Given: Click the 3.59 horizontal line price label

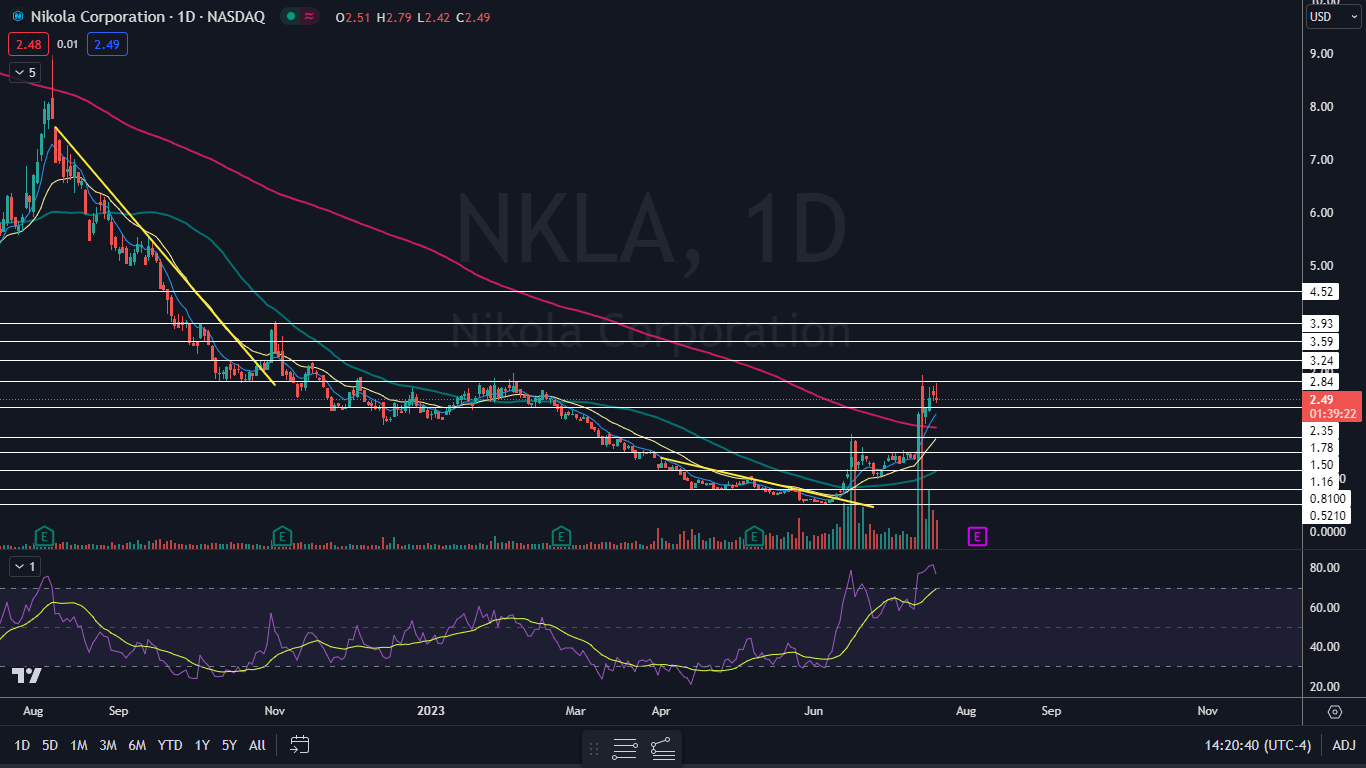Looking at the screenshot, I should pos(1320,342).
